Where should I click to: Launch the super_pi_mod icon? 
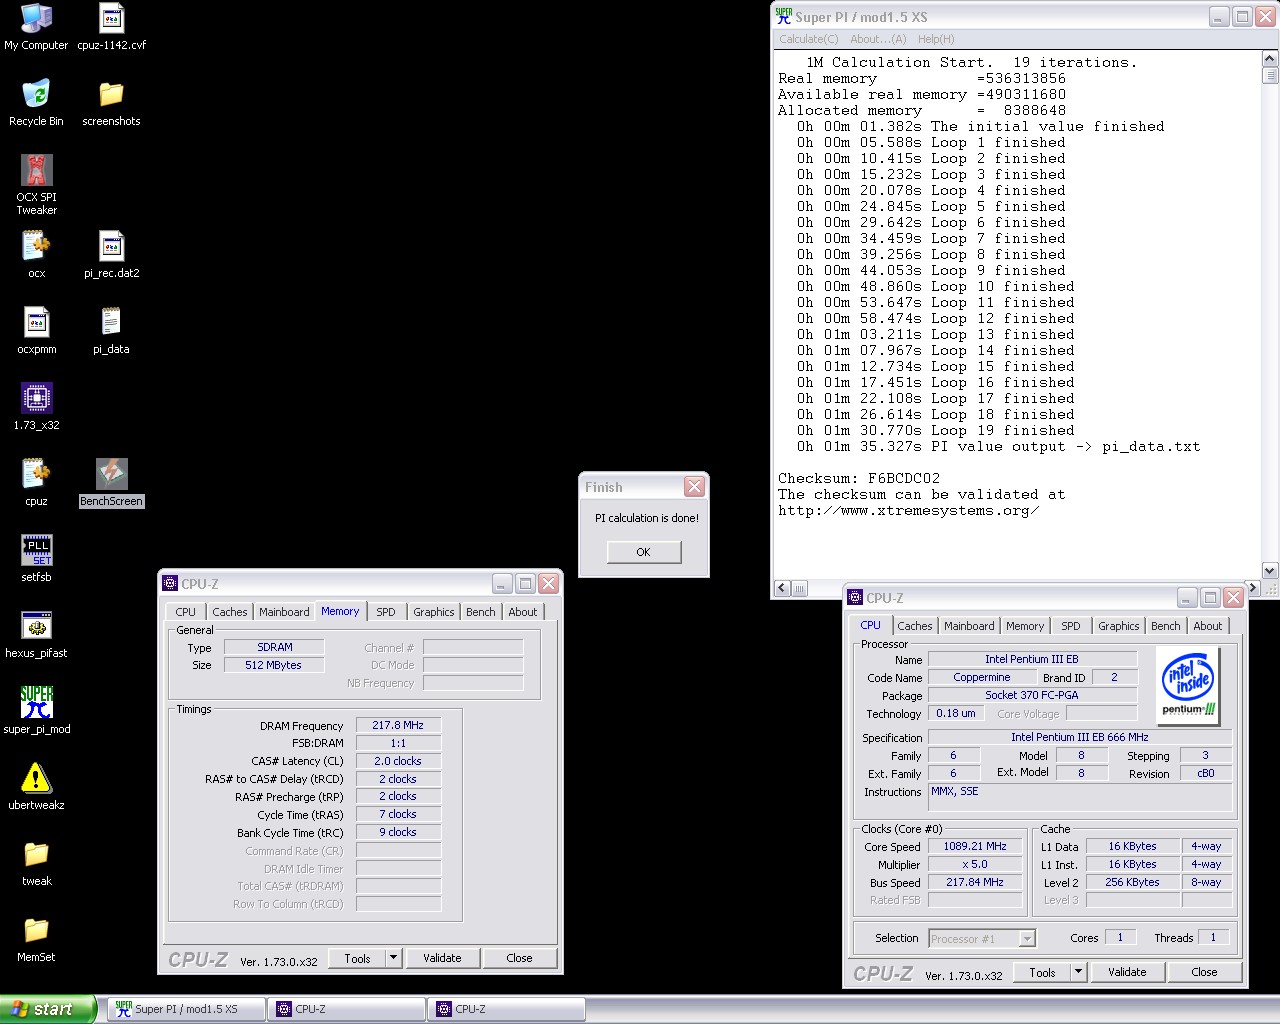pos(36,710)
